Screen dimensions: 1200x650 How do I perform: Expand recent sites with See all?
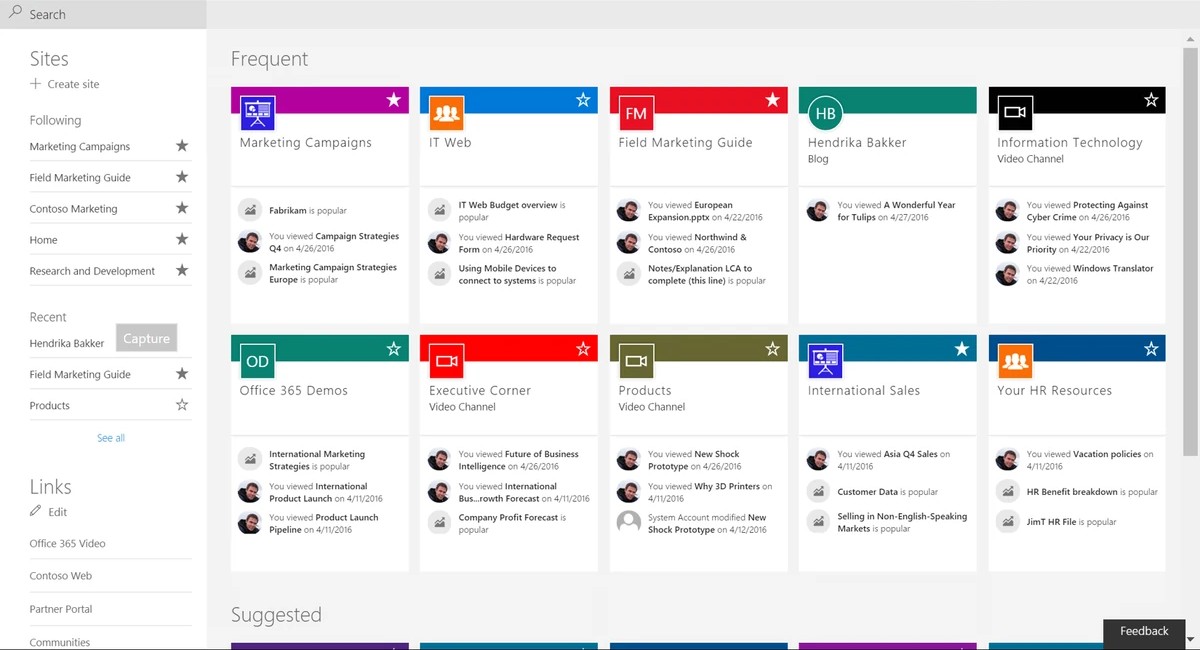click(111, 438)
